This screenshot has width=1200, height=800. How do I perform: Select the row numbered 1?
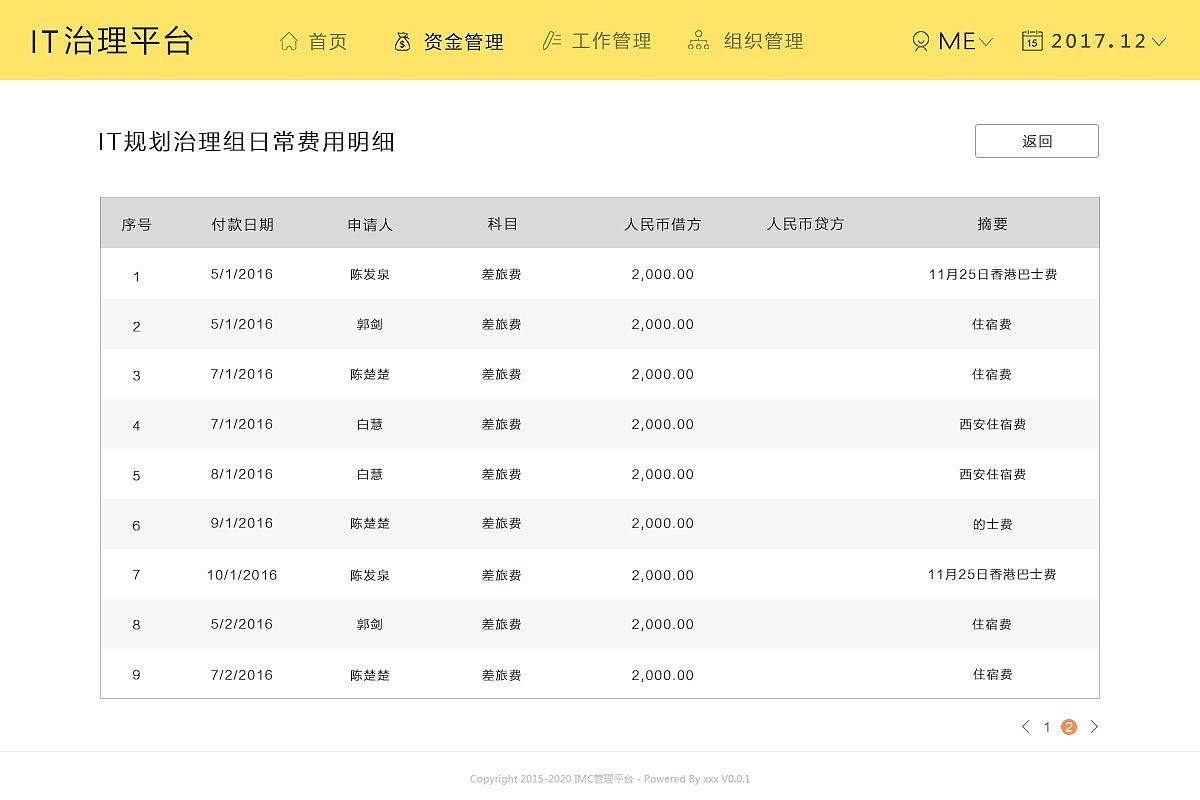[x=600, y=274]
